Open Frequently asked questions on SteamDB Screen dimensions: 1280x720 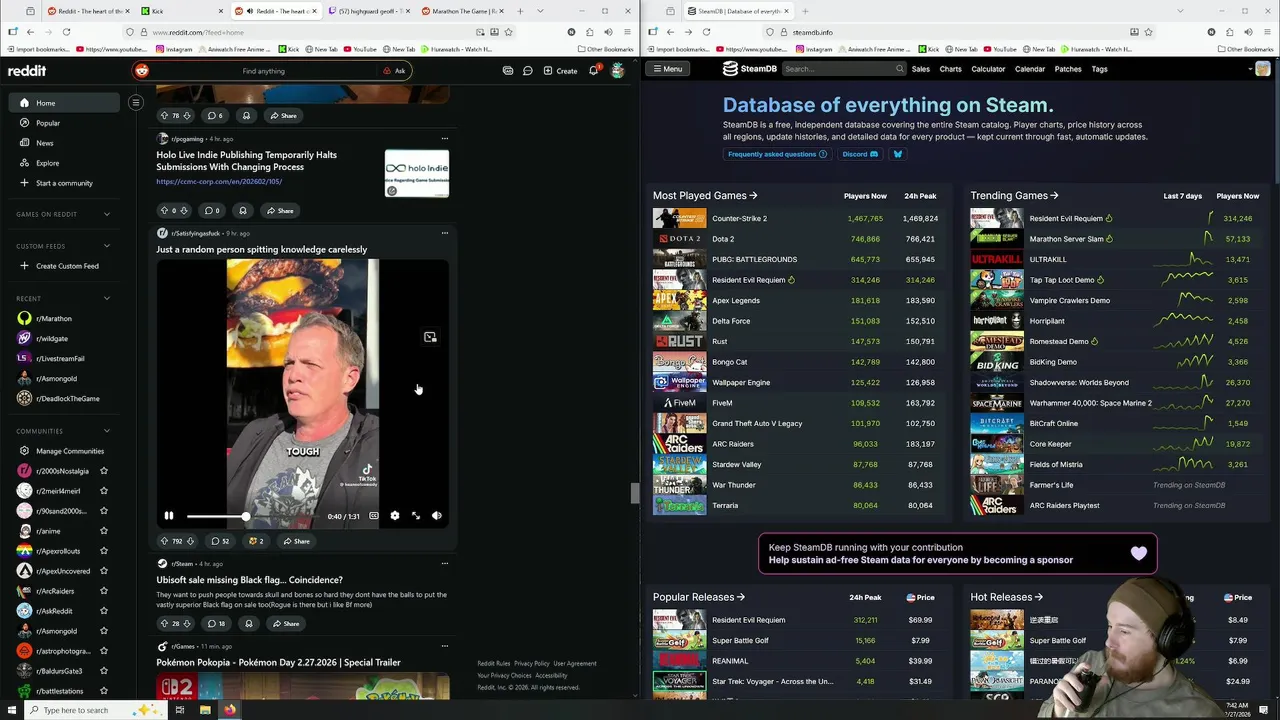point(777,154)
